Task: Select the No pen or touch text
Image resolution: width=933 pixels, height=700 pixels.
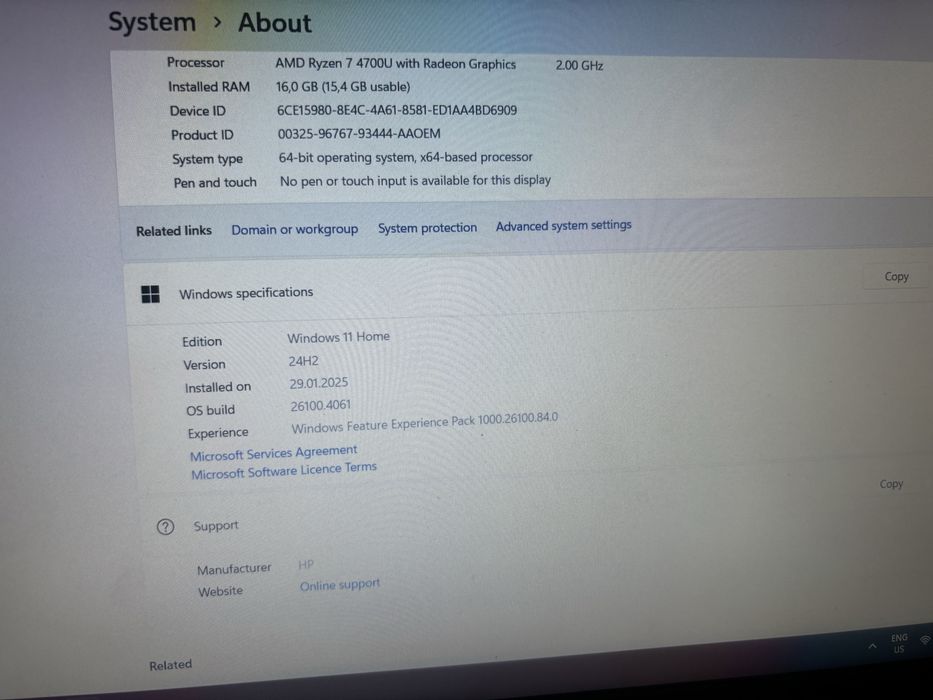Action: (x=415, y=180)
